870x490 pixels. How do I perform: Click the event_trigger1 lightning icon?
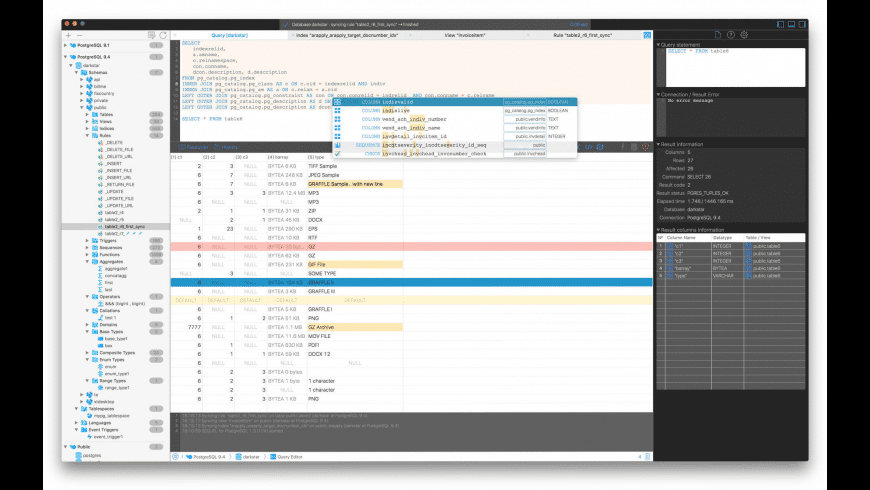click(x=89, y=437)
